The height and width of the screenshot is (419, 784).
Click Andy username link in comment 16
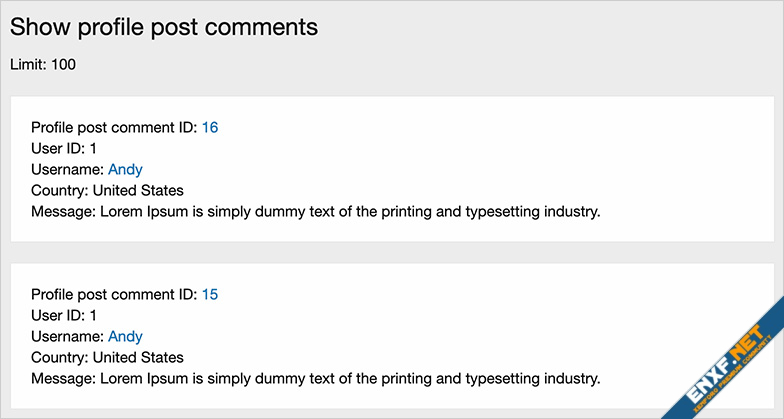pos(125,169)
